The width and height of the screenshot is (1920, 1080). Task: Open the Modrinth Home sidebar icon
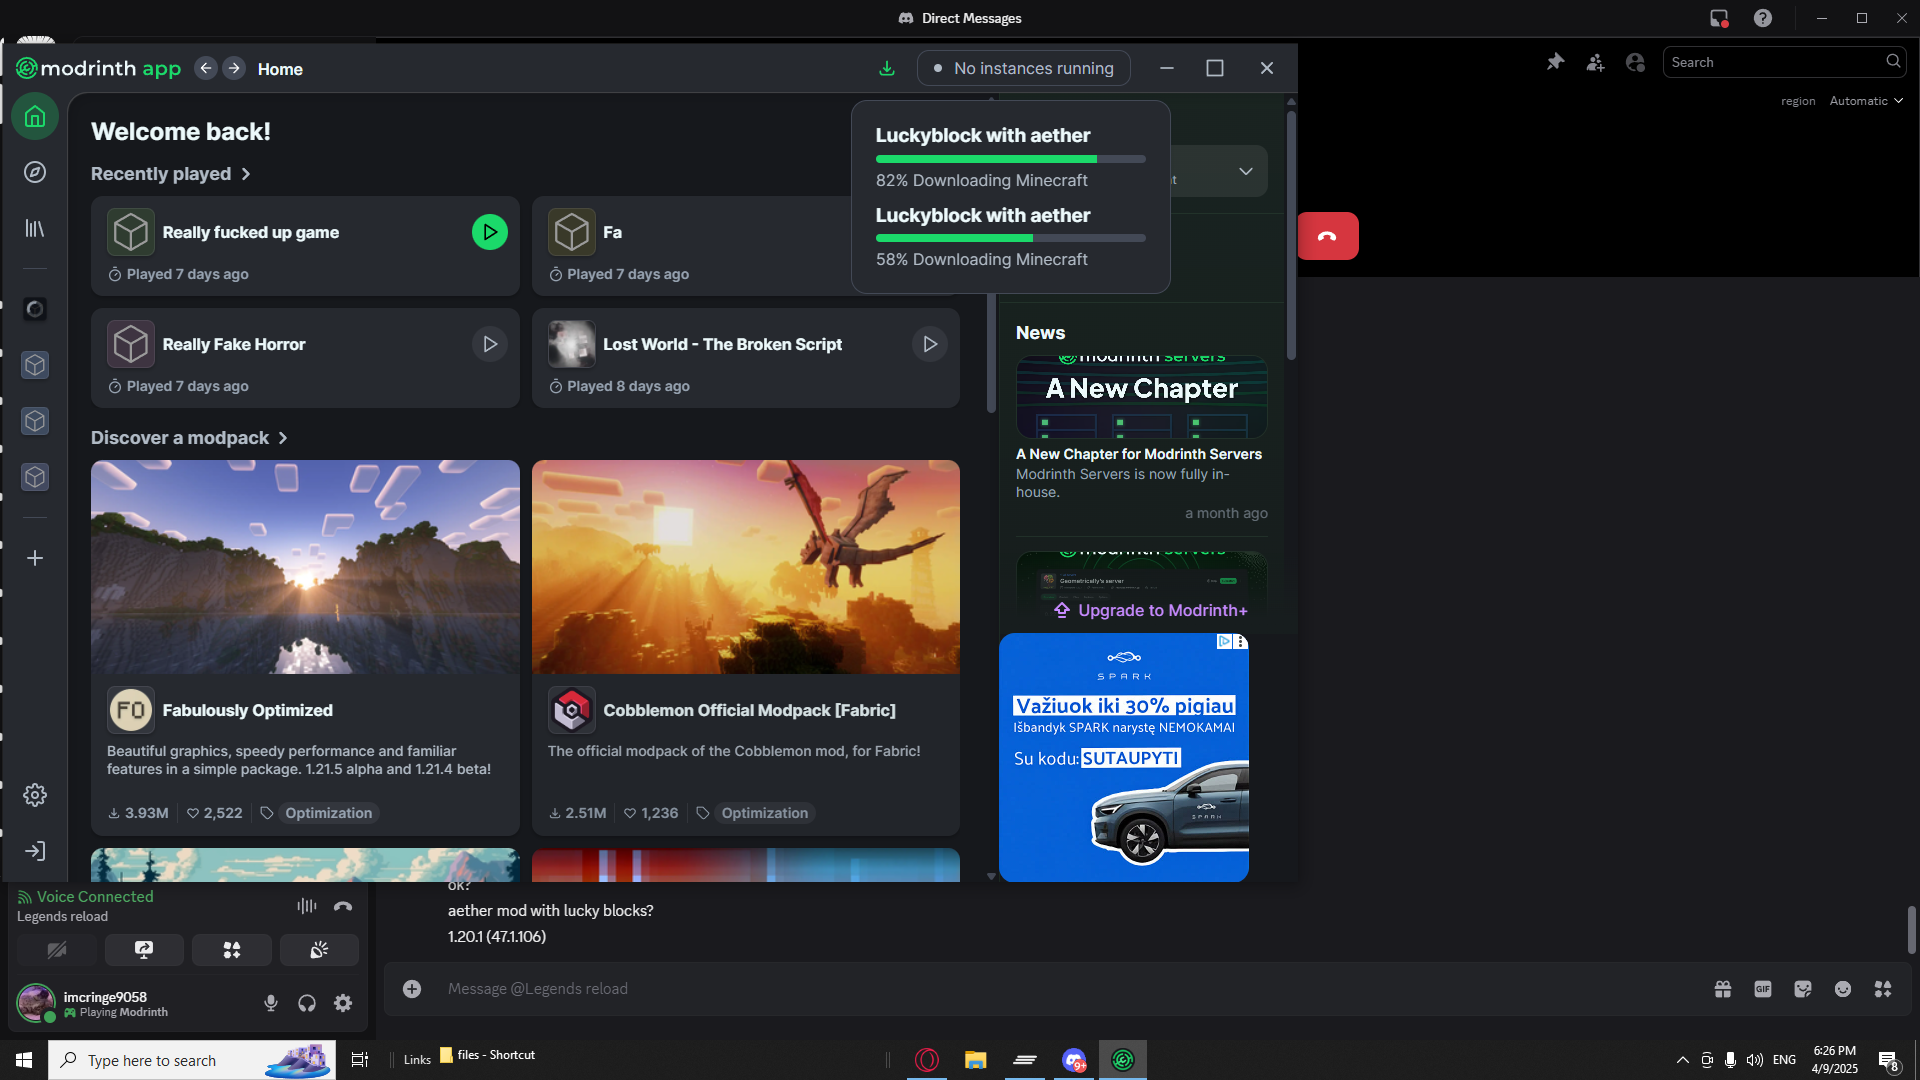[35, 117]
